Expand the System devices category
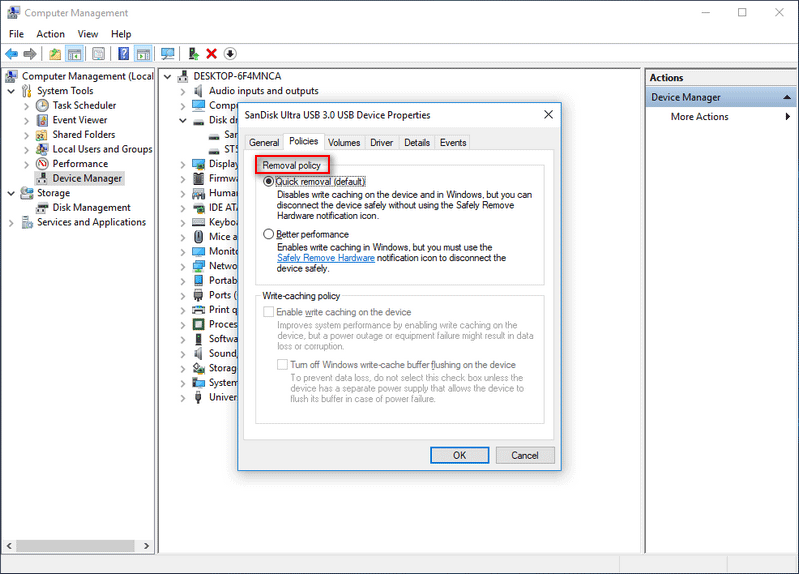 coord(182,383)
